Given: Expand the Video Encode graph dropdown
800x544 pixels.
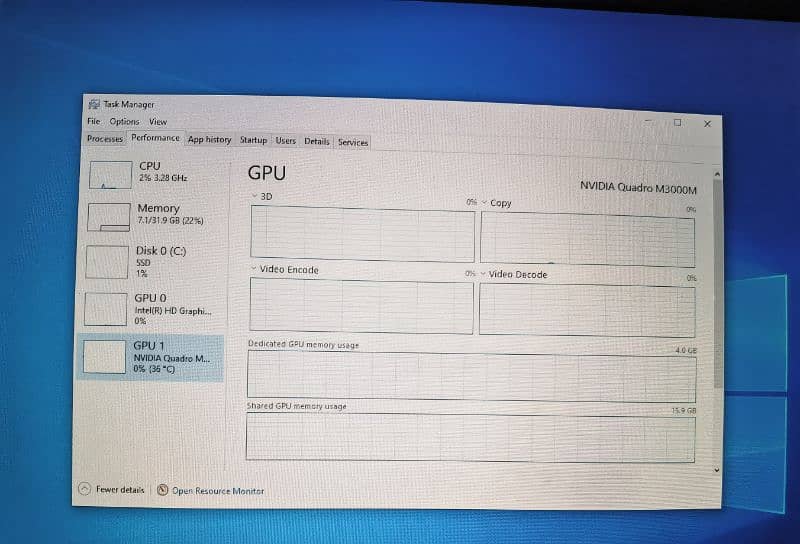Looking at the screenshot, I should pyautogui.click(x=253, y=269).
